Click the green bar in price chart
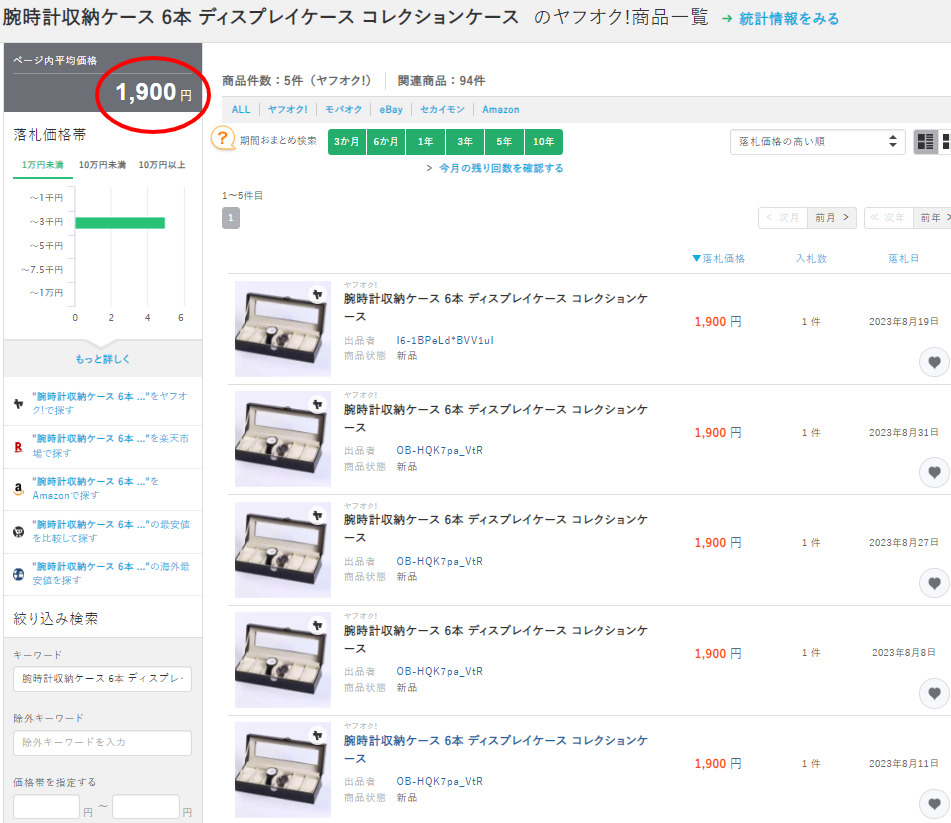 [x=119, y=222]
